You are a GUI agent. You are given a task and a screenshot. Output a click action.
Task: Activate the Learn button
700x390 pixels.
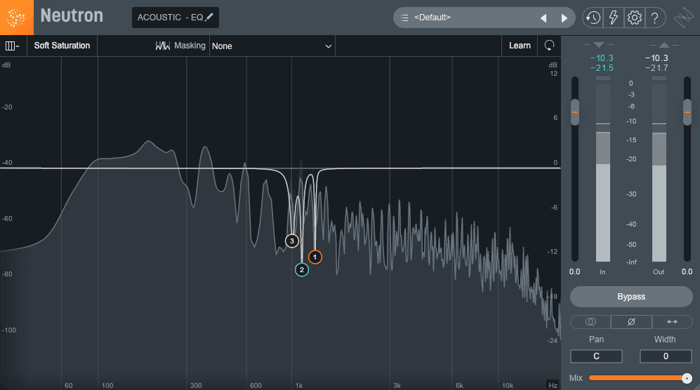coord(520,46)
